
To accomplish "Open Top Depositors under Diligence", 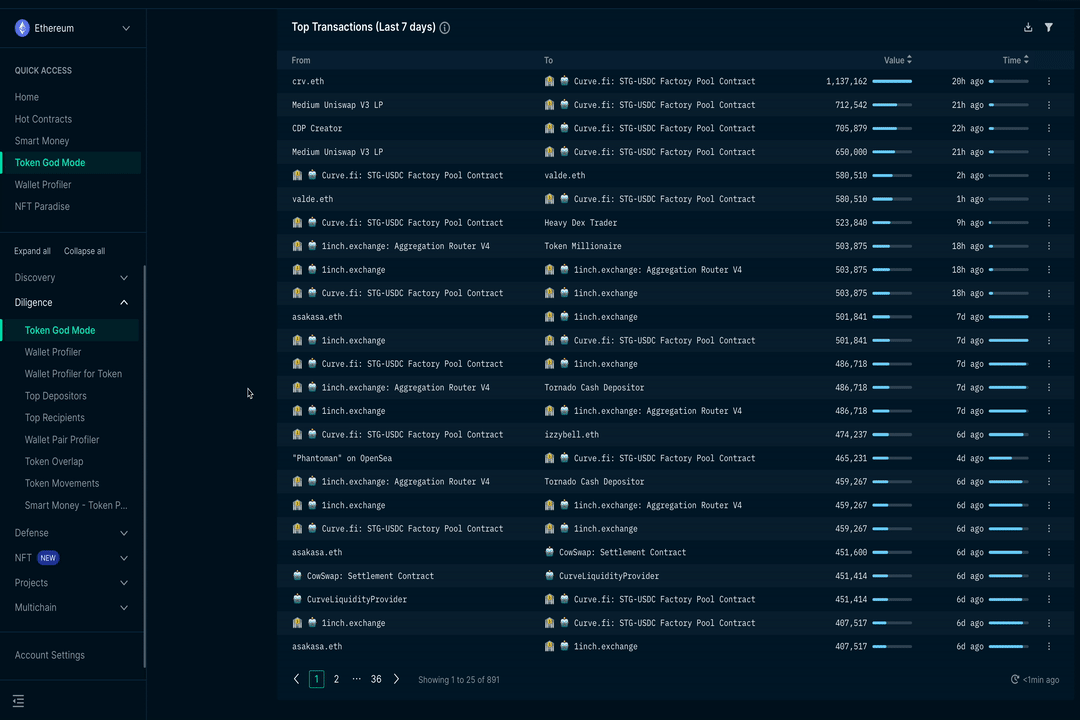I will 56,396.
